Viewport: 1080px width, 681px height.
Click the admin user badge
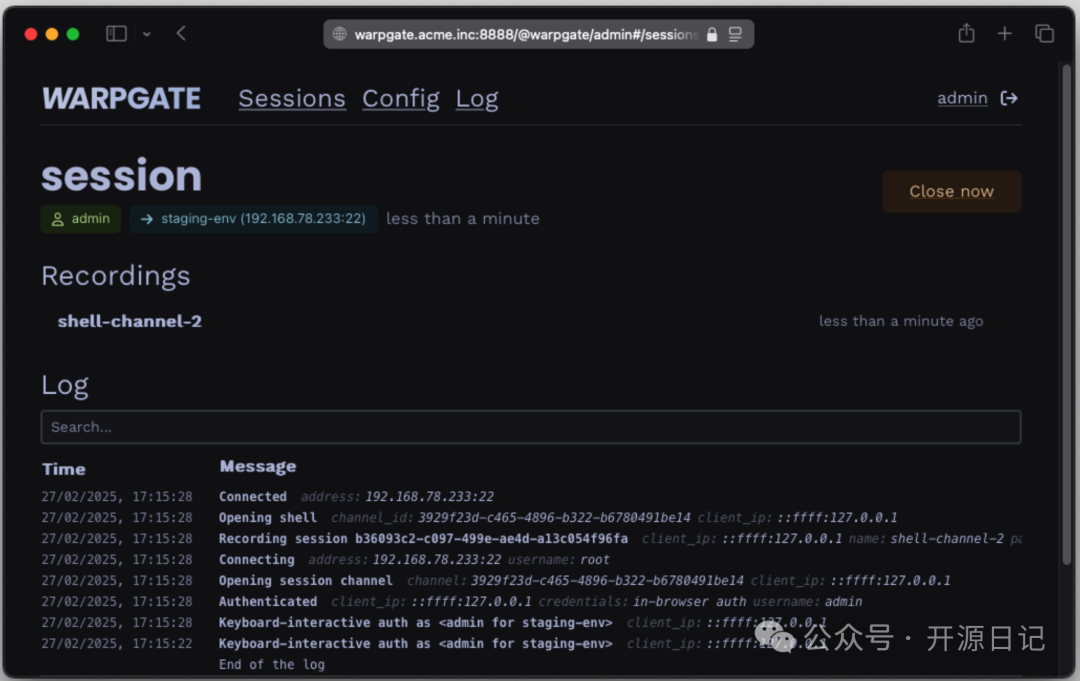(x=81, y=219)
